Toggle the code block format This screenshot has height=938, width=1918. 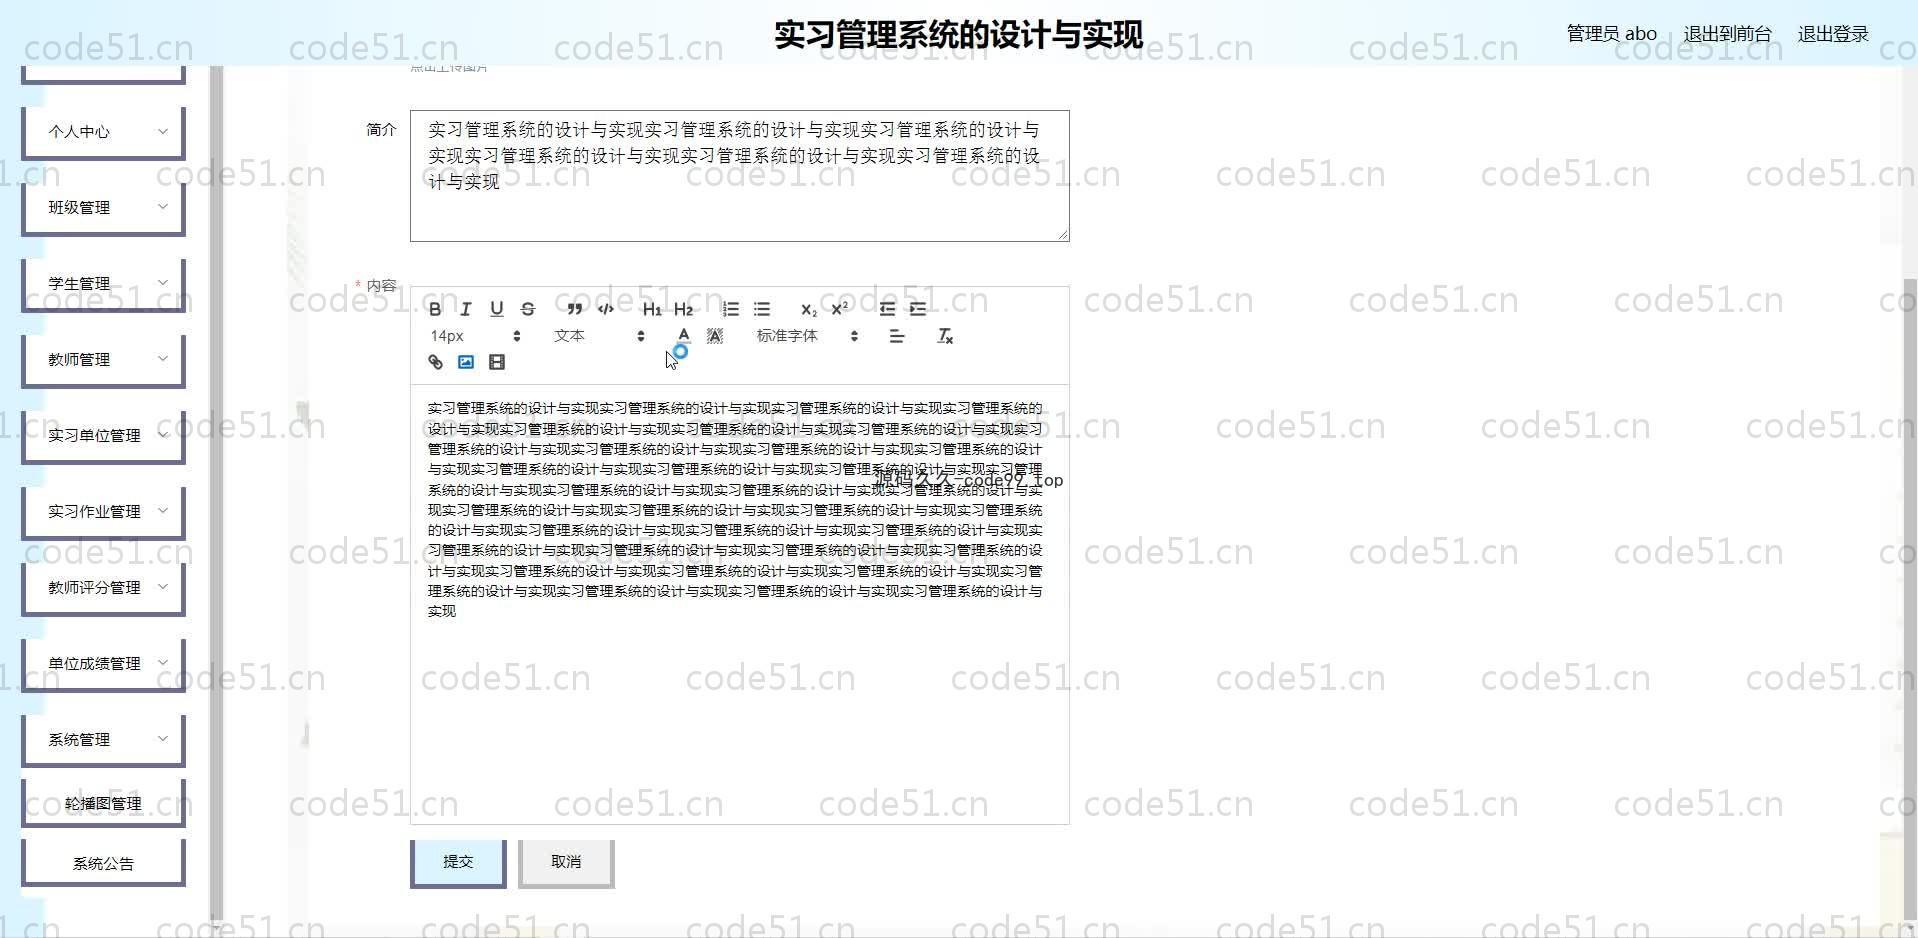tap(606, 309)
